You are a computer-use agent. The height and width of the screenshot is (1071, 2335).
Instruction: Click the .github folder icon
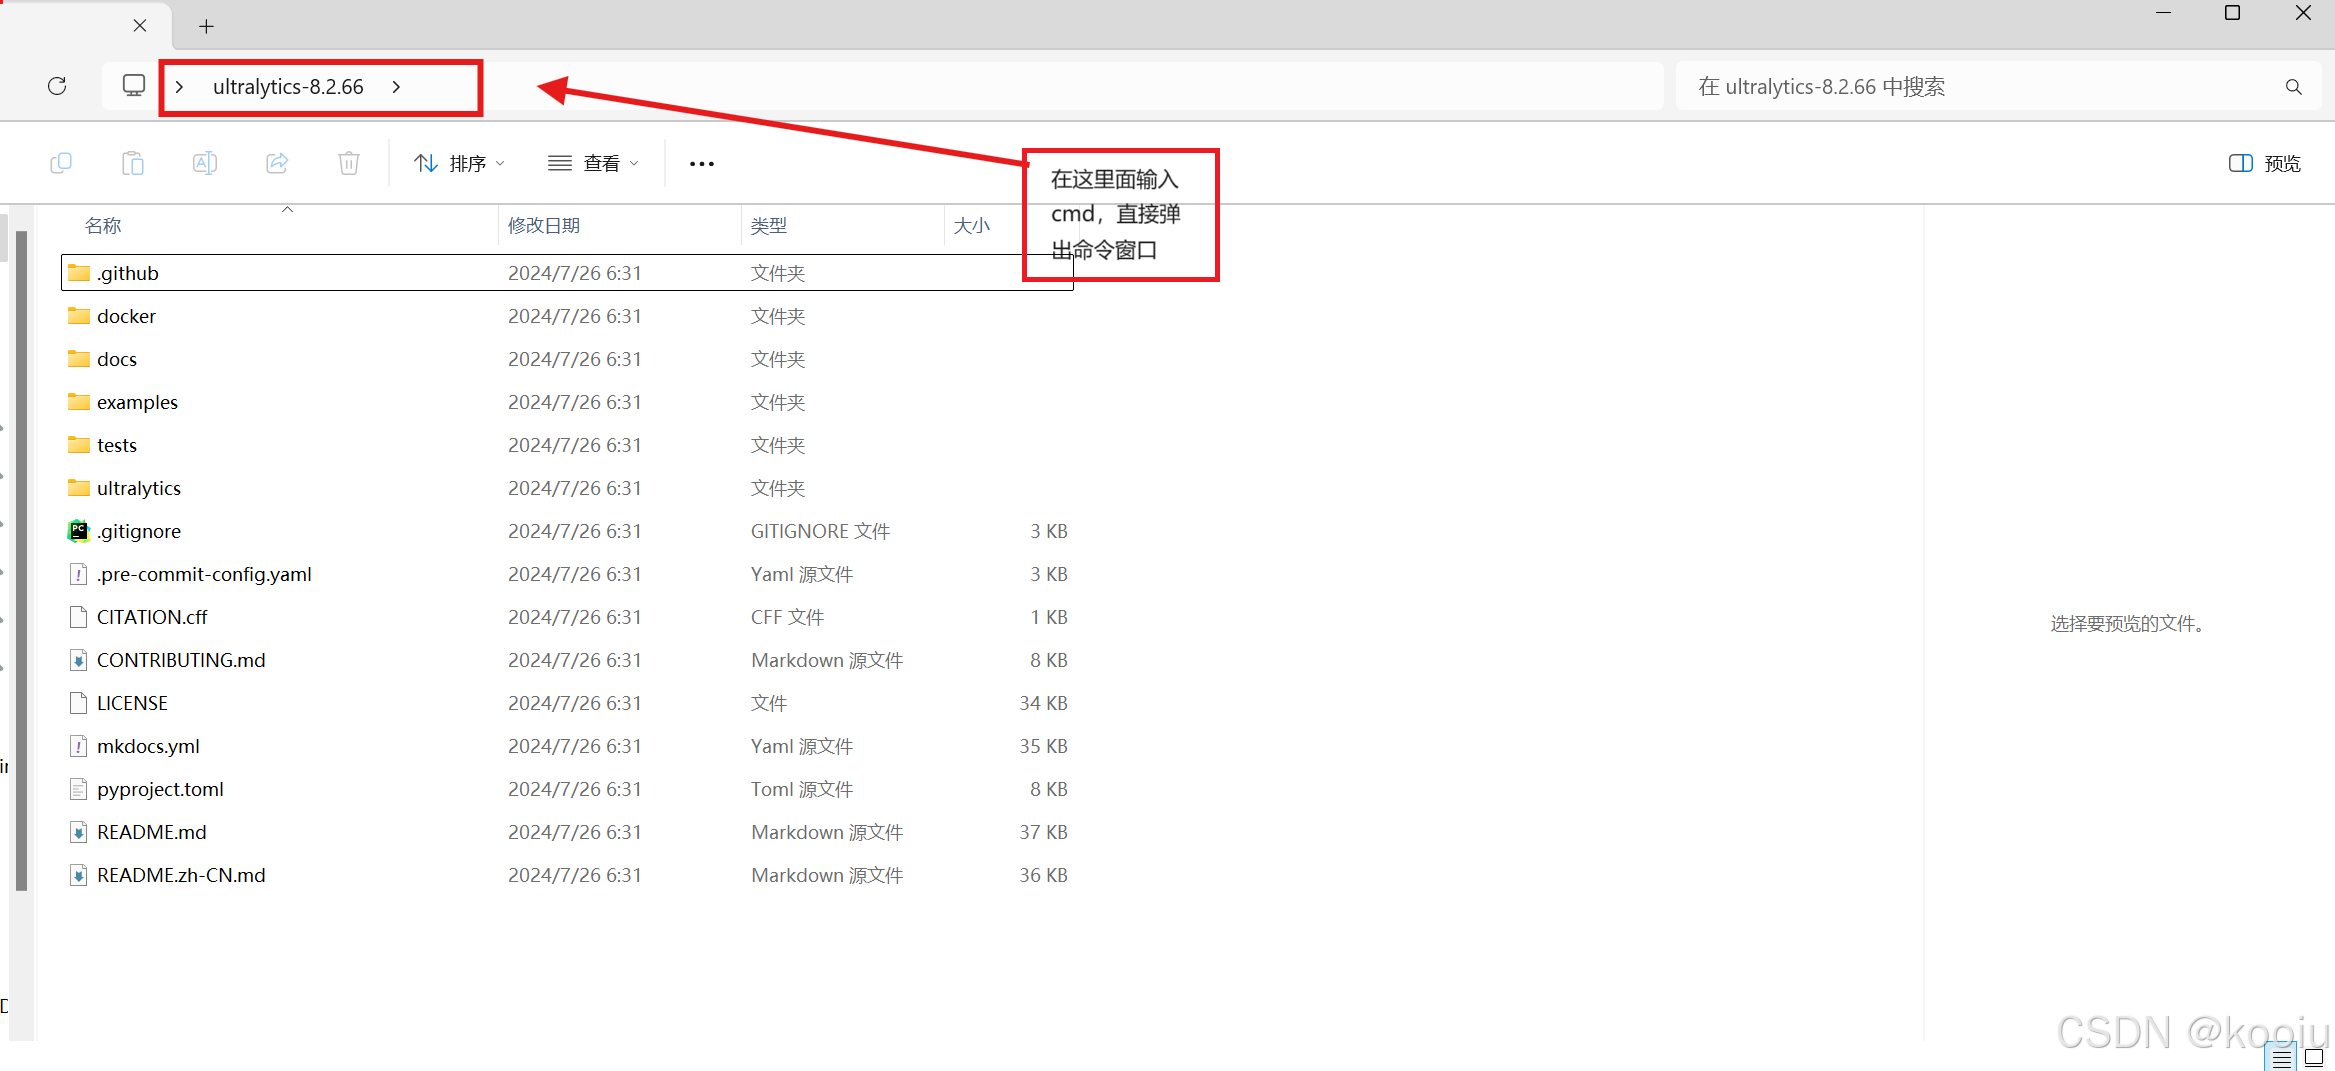(79, 273)
